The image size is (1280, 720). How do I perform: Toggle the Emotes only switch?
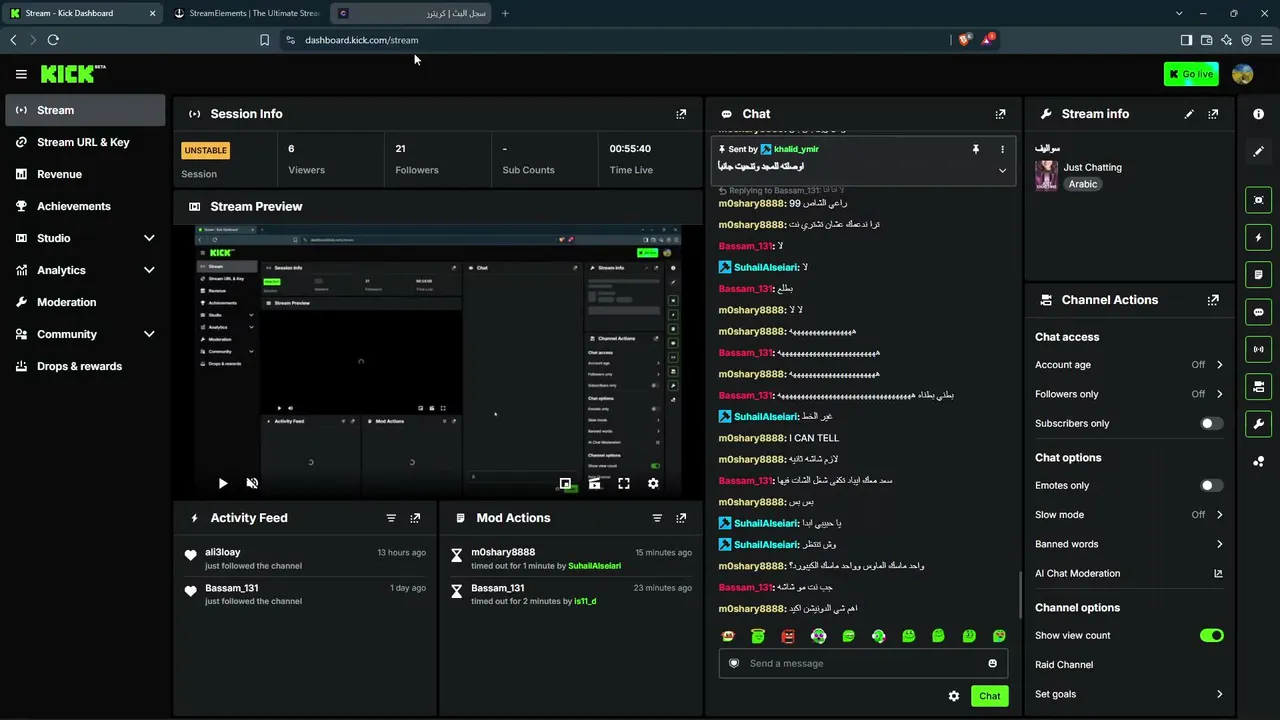click(x=1211, y=485)
